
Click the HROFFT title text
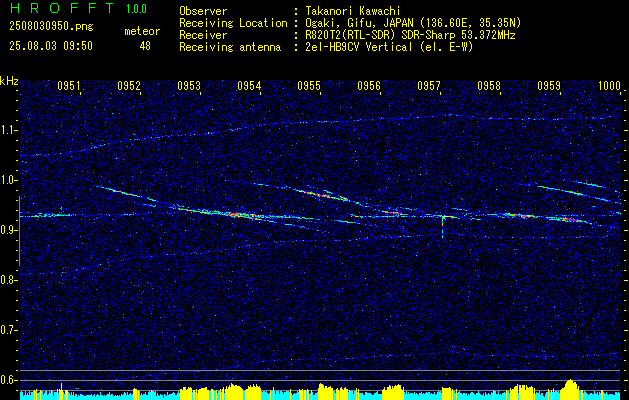tap(61, 8)
